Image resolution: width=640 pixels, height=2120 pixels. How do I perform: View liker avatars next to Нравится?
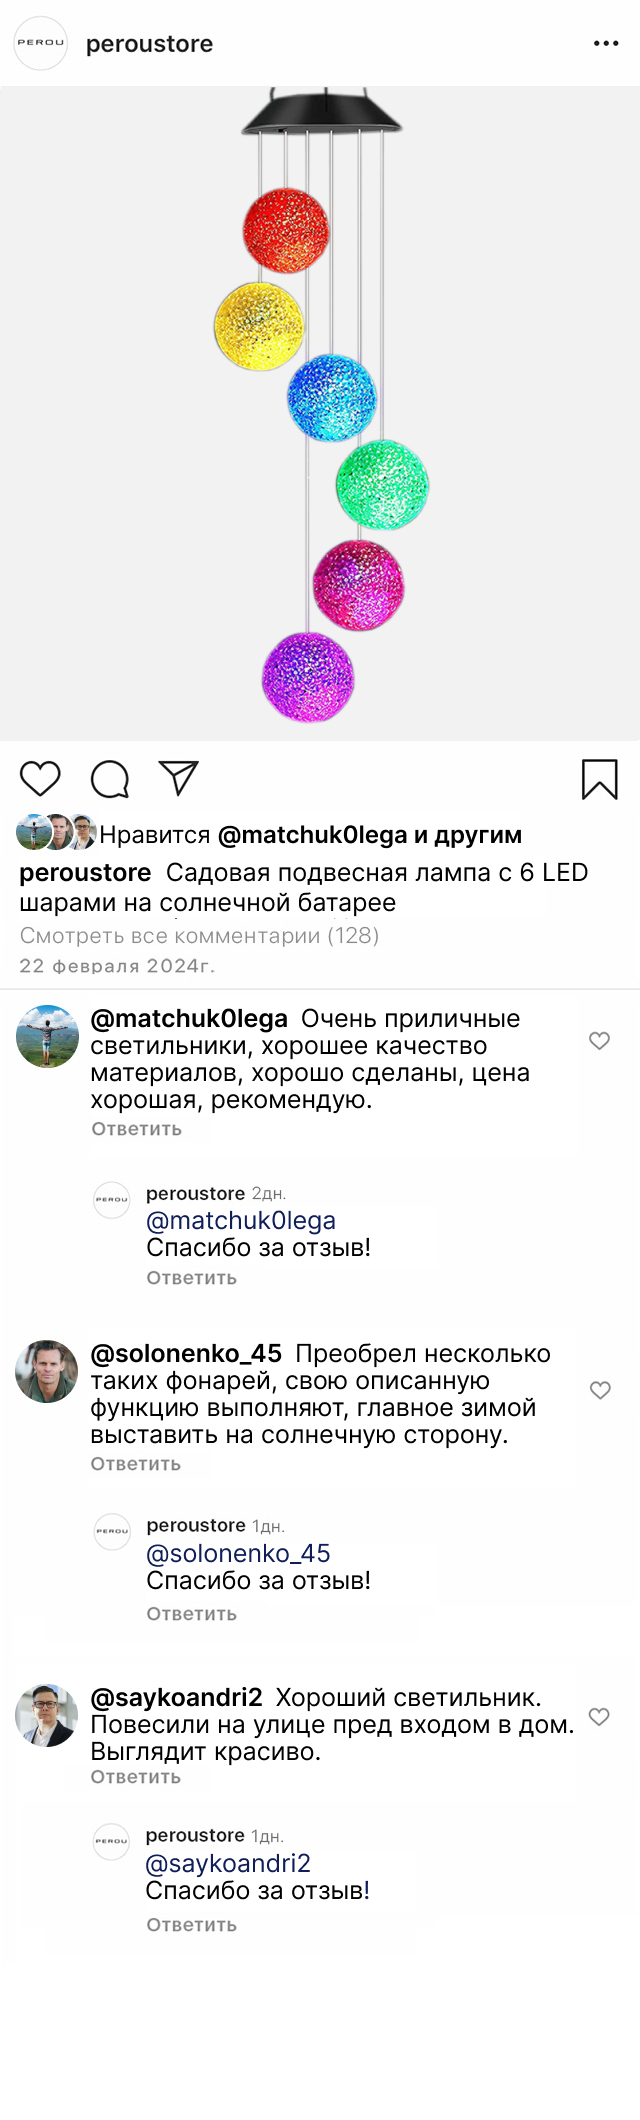click(x=56, y=833)
